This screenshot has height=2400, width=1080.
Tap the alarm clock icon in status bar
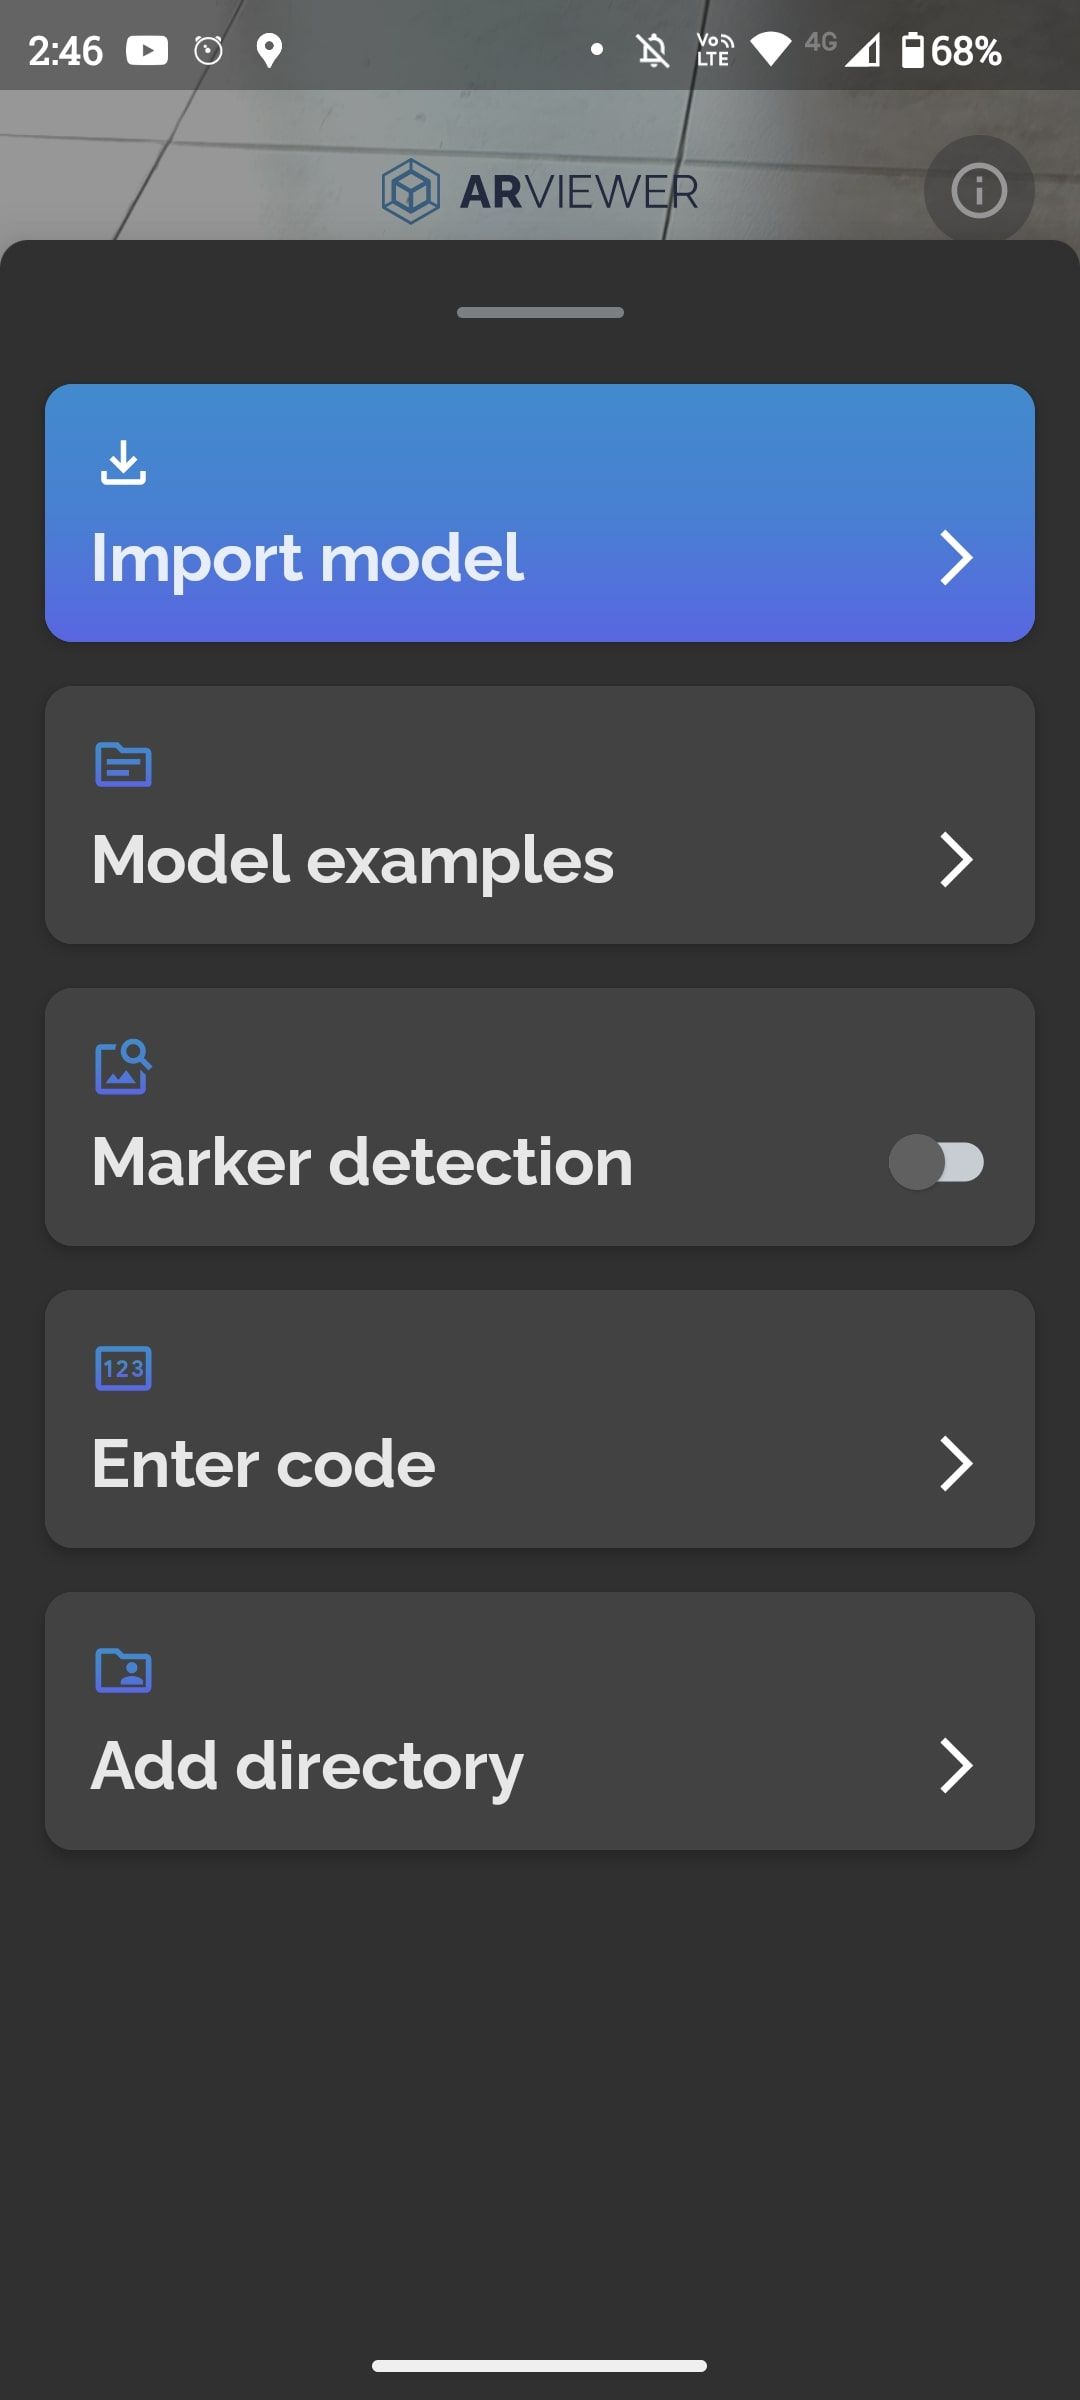click(x=208, y=50)
